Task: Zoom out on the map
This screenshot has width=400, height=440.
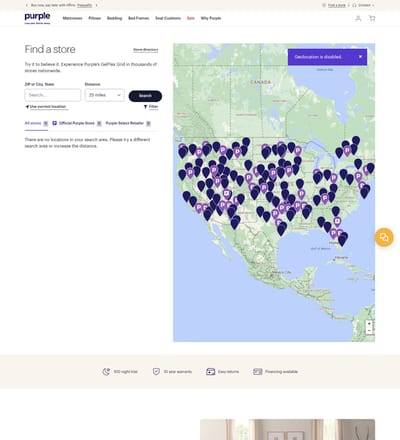Action: 369,330
